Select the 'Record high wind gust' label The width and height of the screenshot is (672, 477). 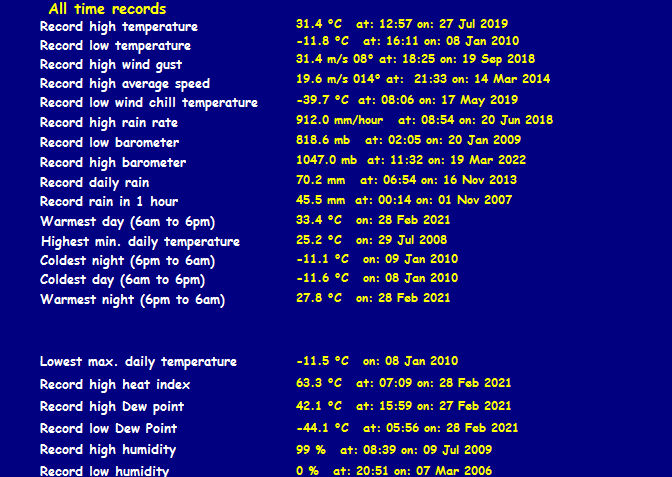[x=111, y=65]
